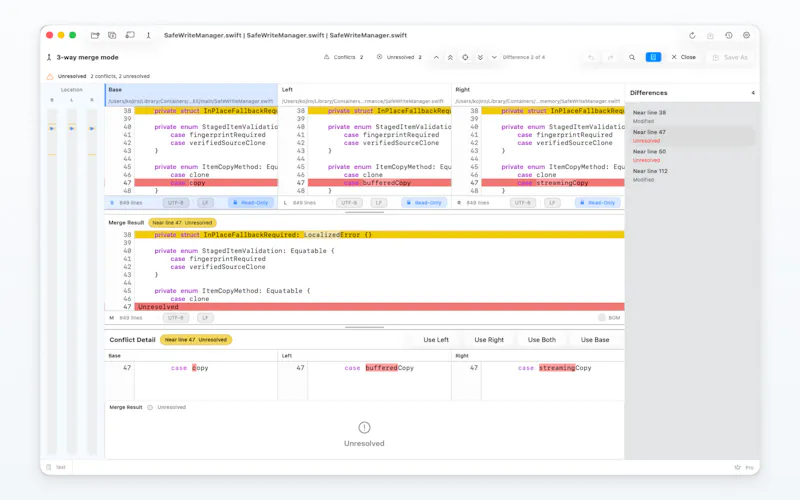The width and height of the screenshot is (800, 500).
Task: Open the history clock icon
Action: coord(729,35)
